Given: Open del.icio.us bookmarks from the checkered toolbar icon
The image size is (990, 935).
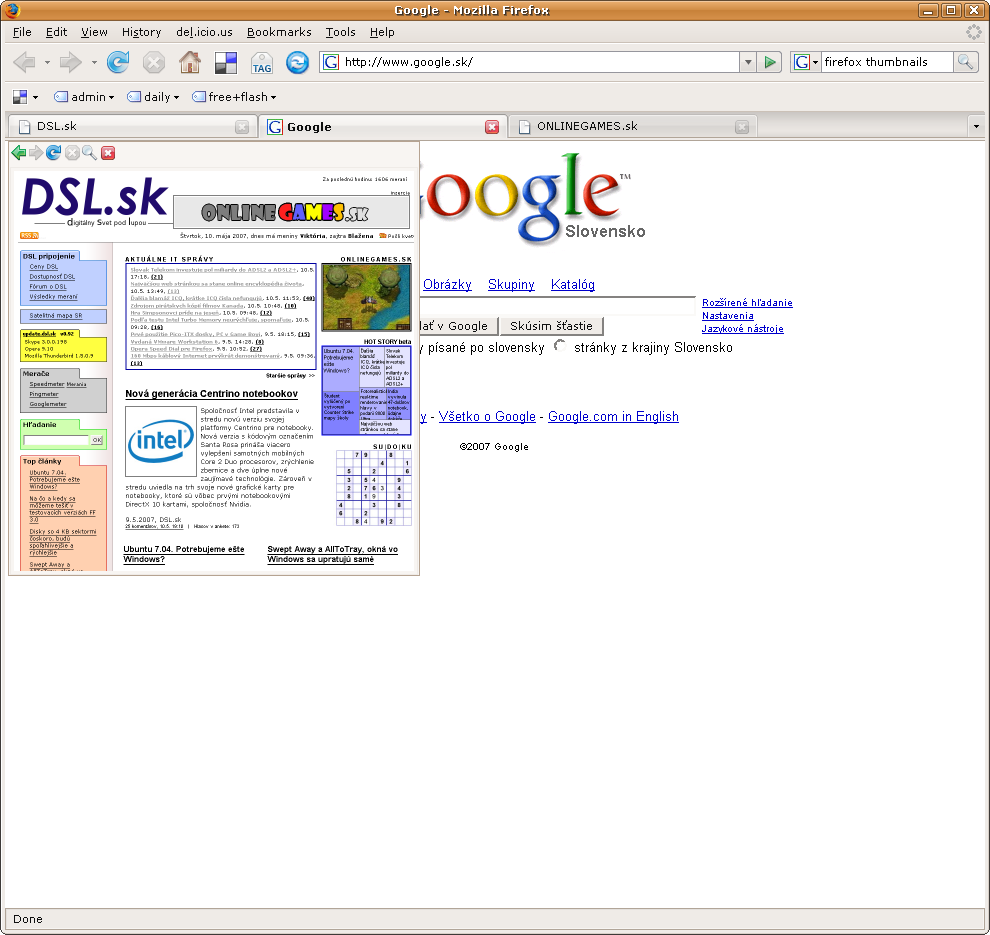Looking at the screenshot, I should click(225, 62).
